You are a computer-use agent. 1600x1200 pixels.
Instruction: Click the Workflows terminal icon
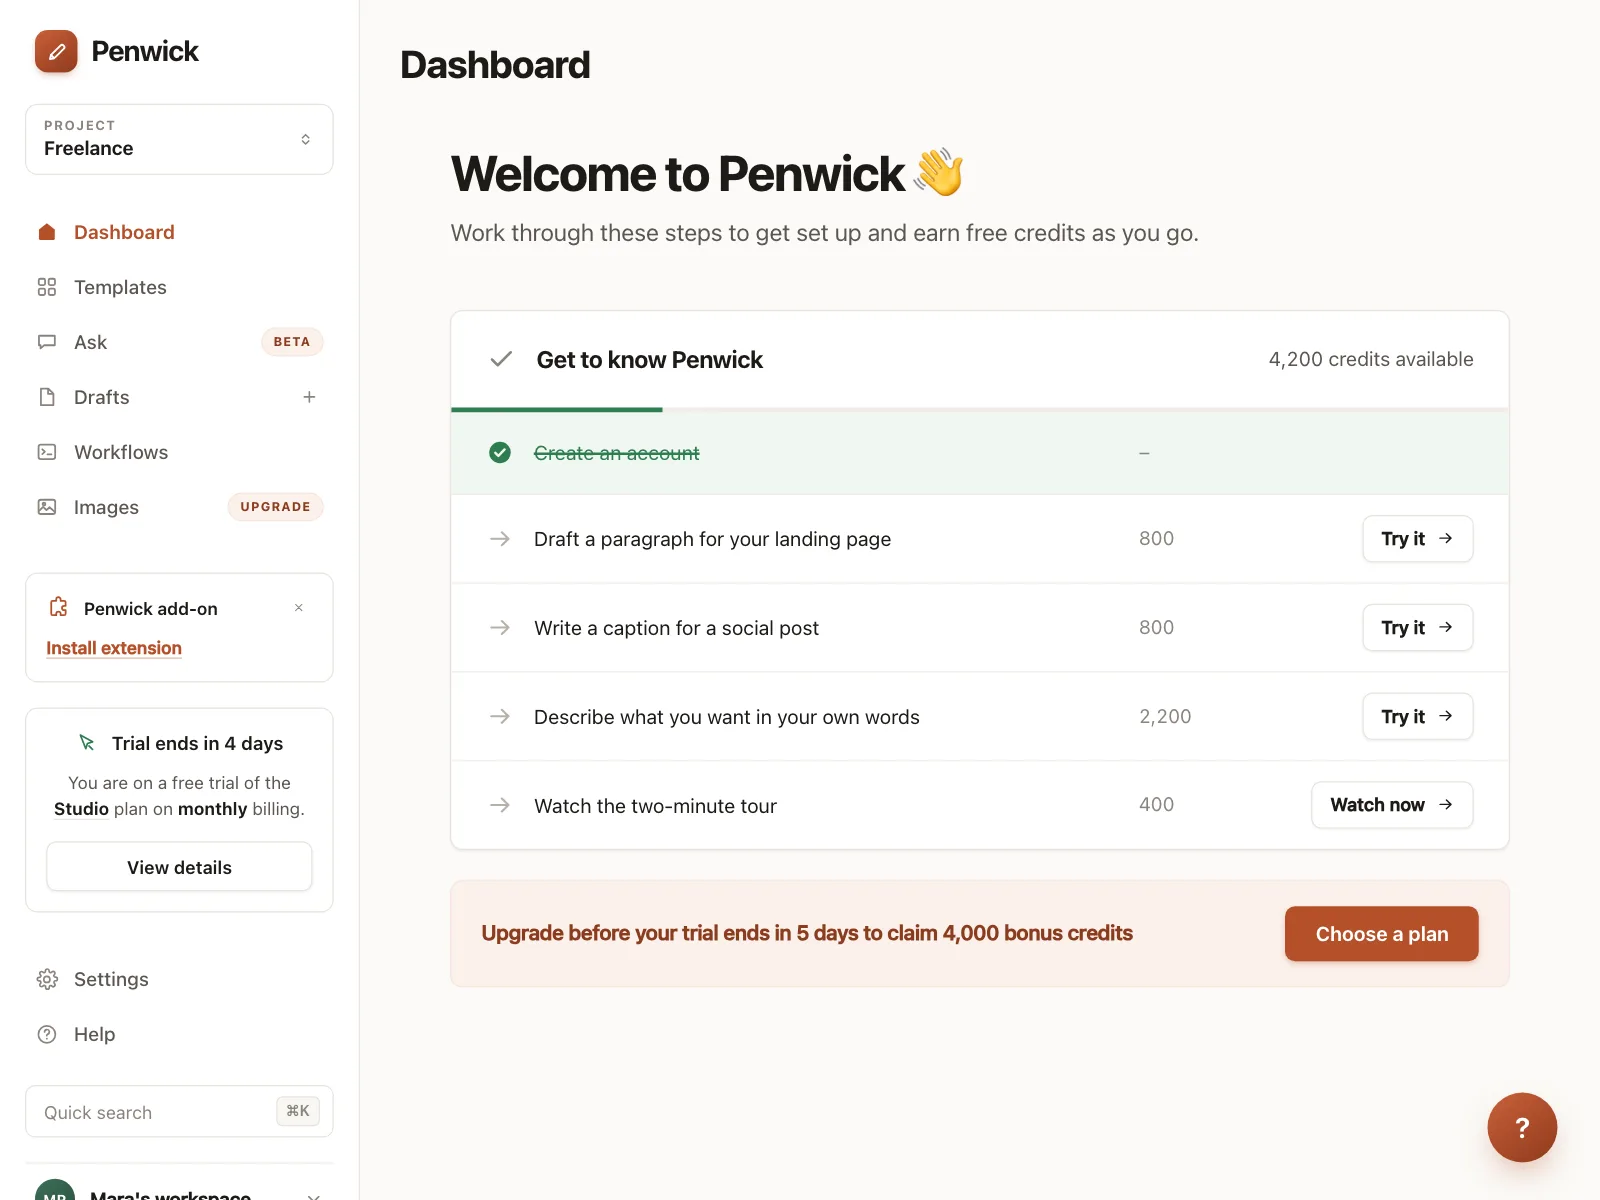[x=47, y=452]
